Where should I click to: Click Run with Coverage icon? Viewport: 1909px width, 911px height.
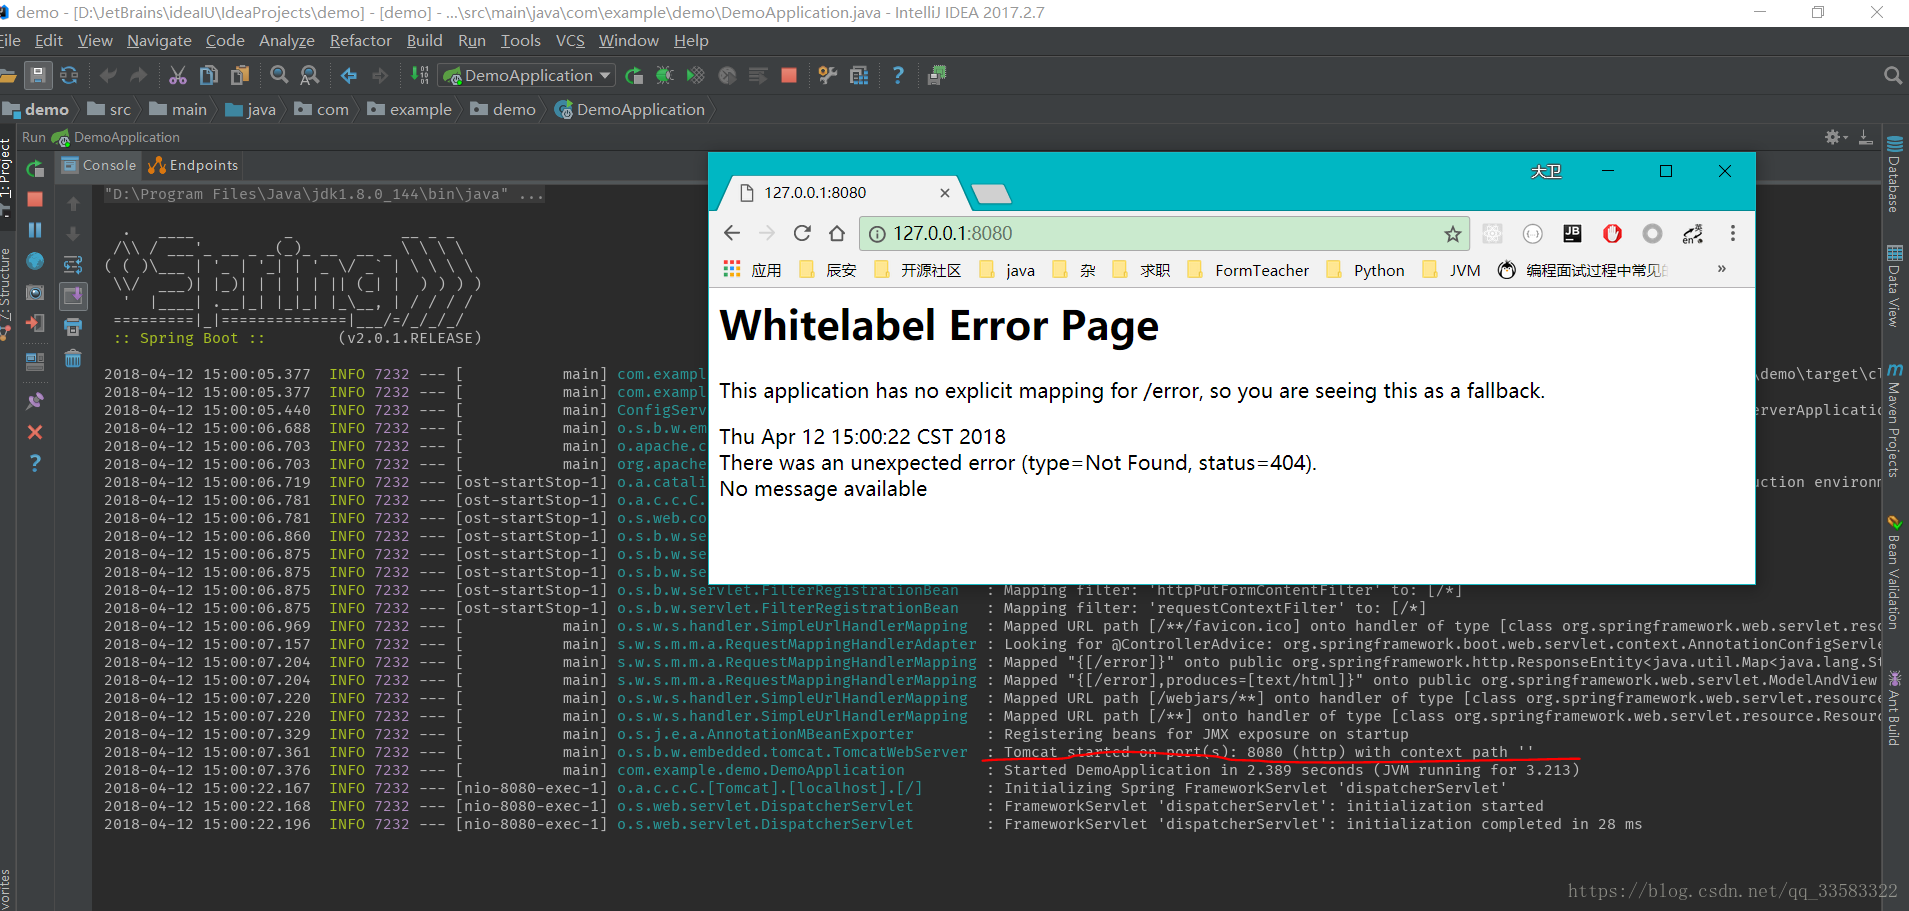coord(695,75)
